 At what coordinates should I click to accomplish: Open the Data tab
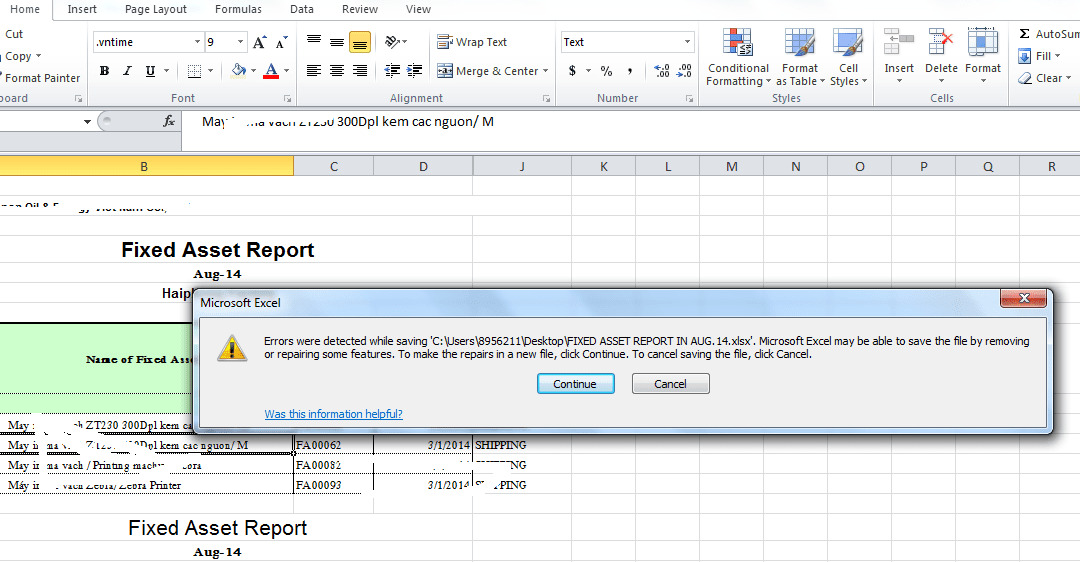pyautogui.click(x=302, y=9)
